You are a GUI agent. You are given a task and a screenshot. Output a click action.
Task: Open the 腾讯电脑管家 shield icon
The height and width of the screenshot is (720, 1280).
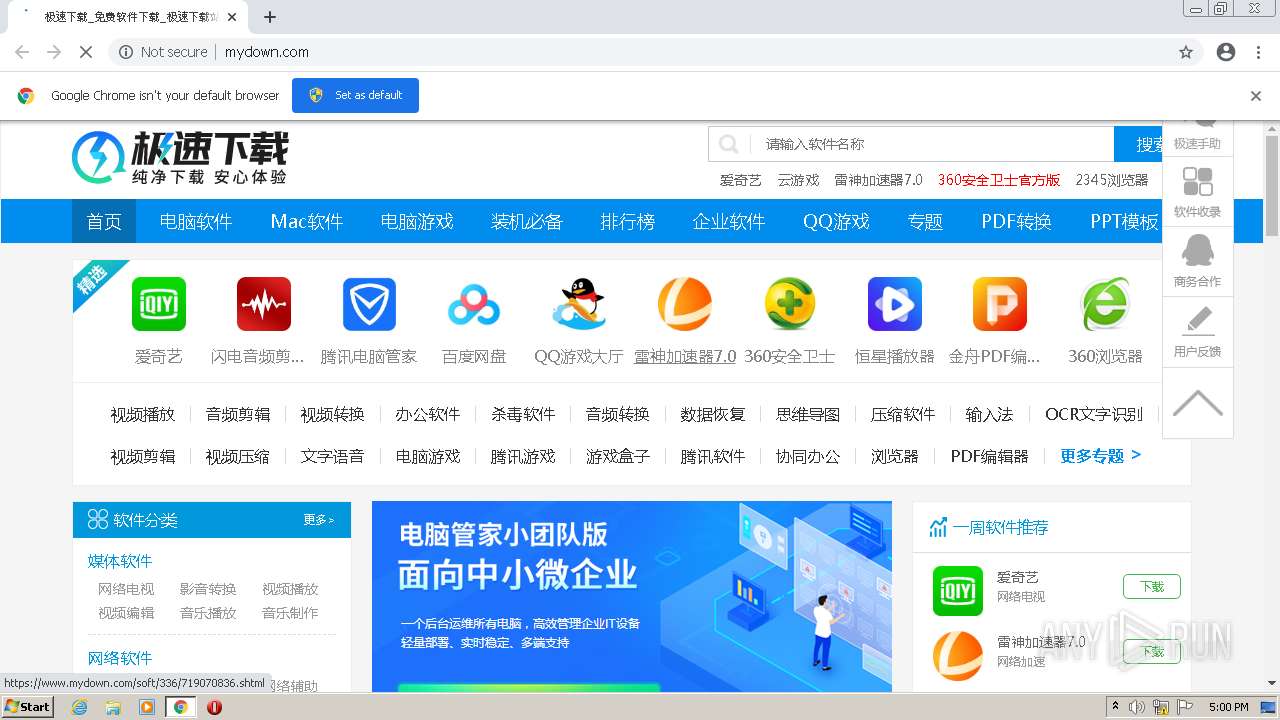(x=369, y=304)
